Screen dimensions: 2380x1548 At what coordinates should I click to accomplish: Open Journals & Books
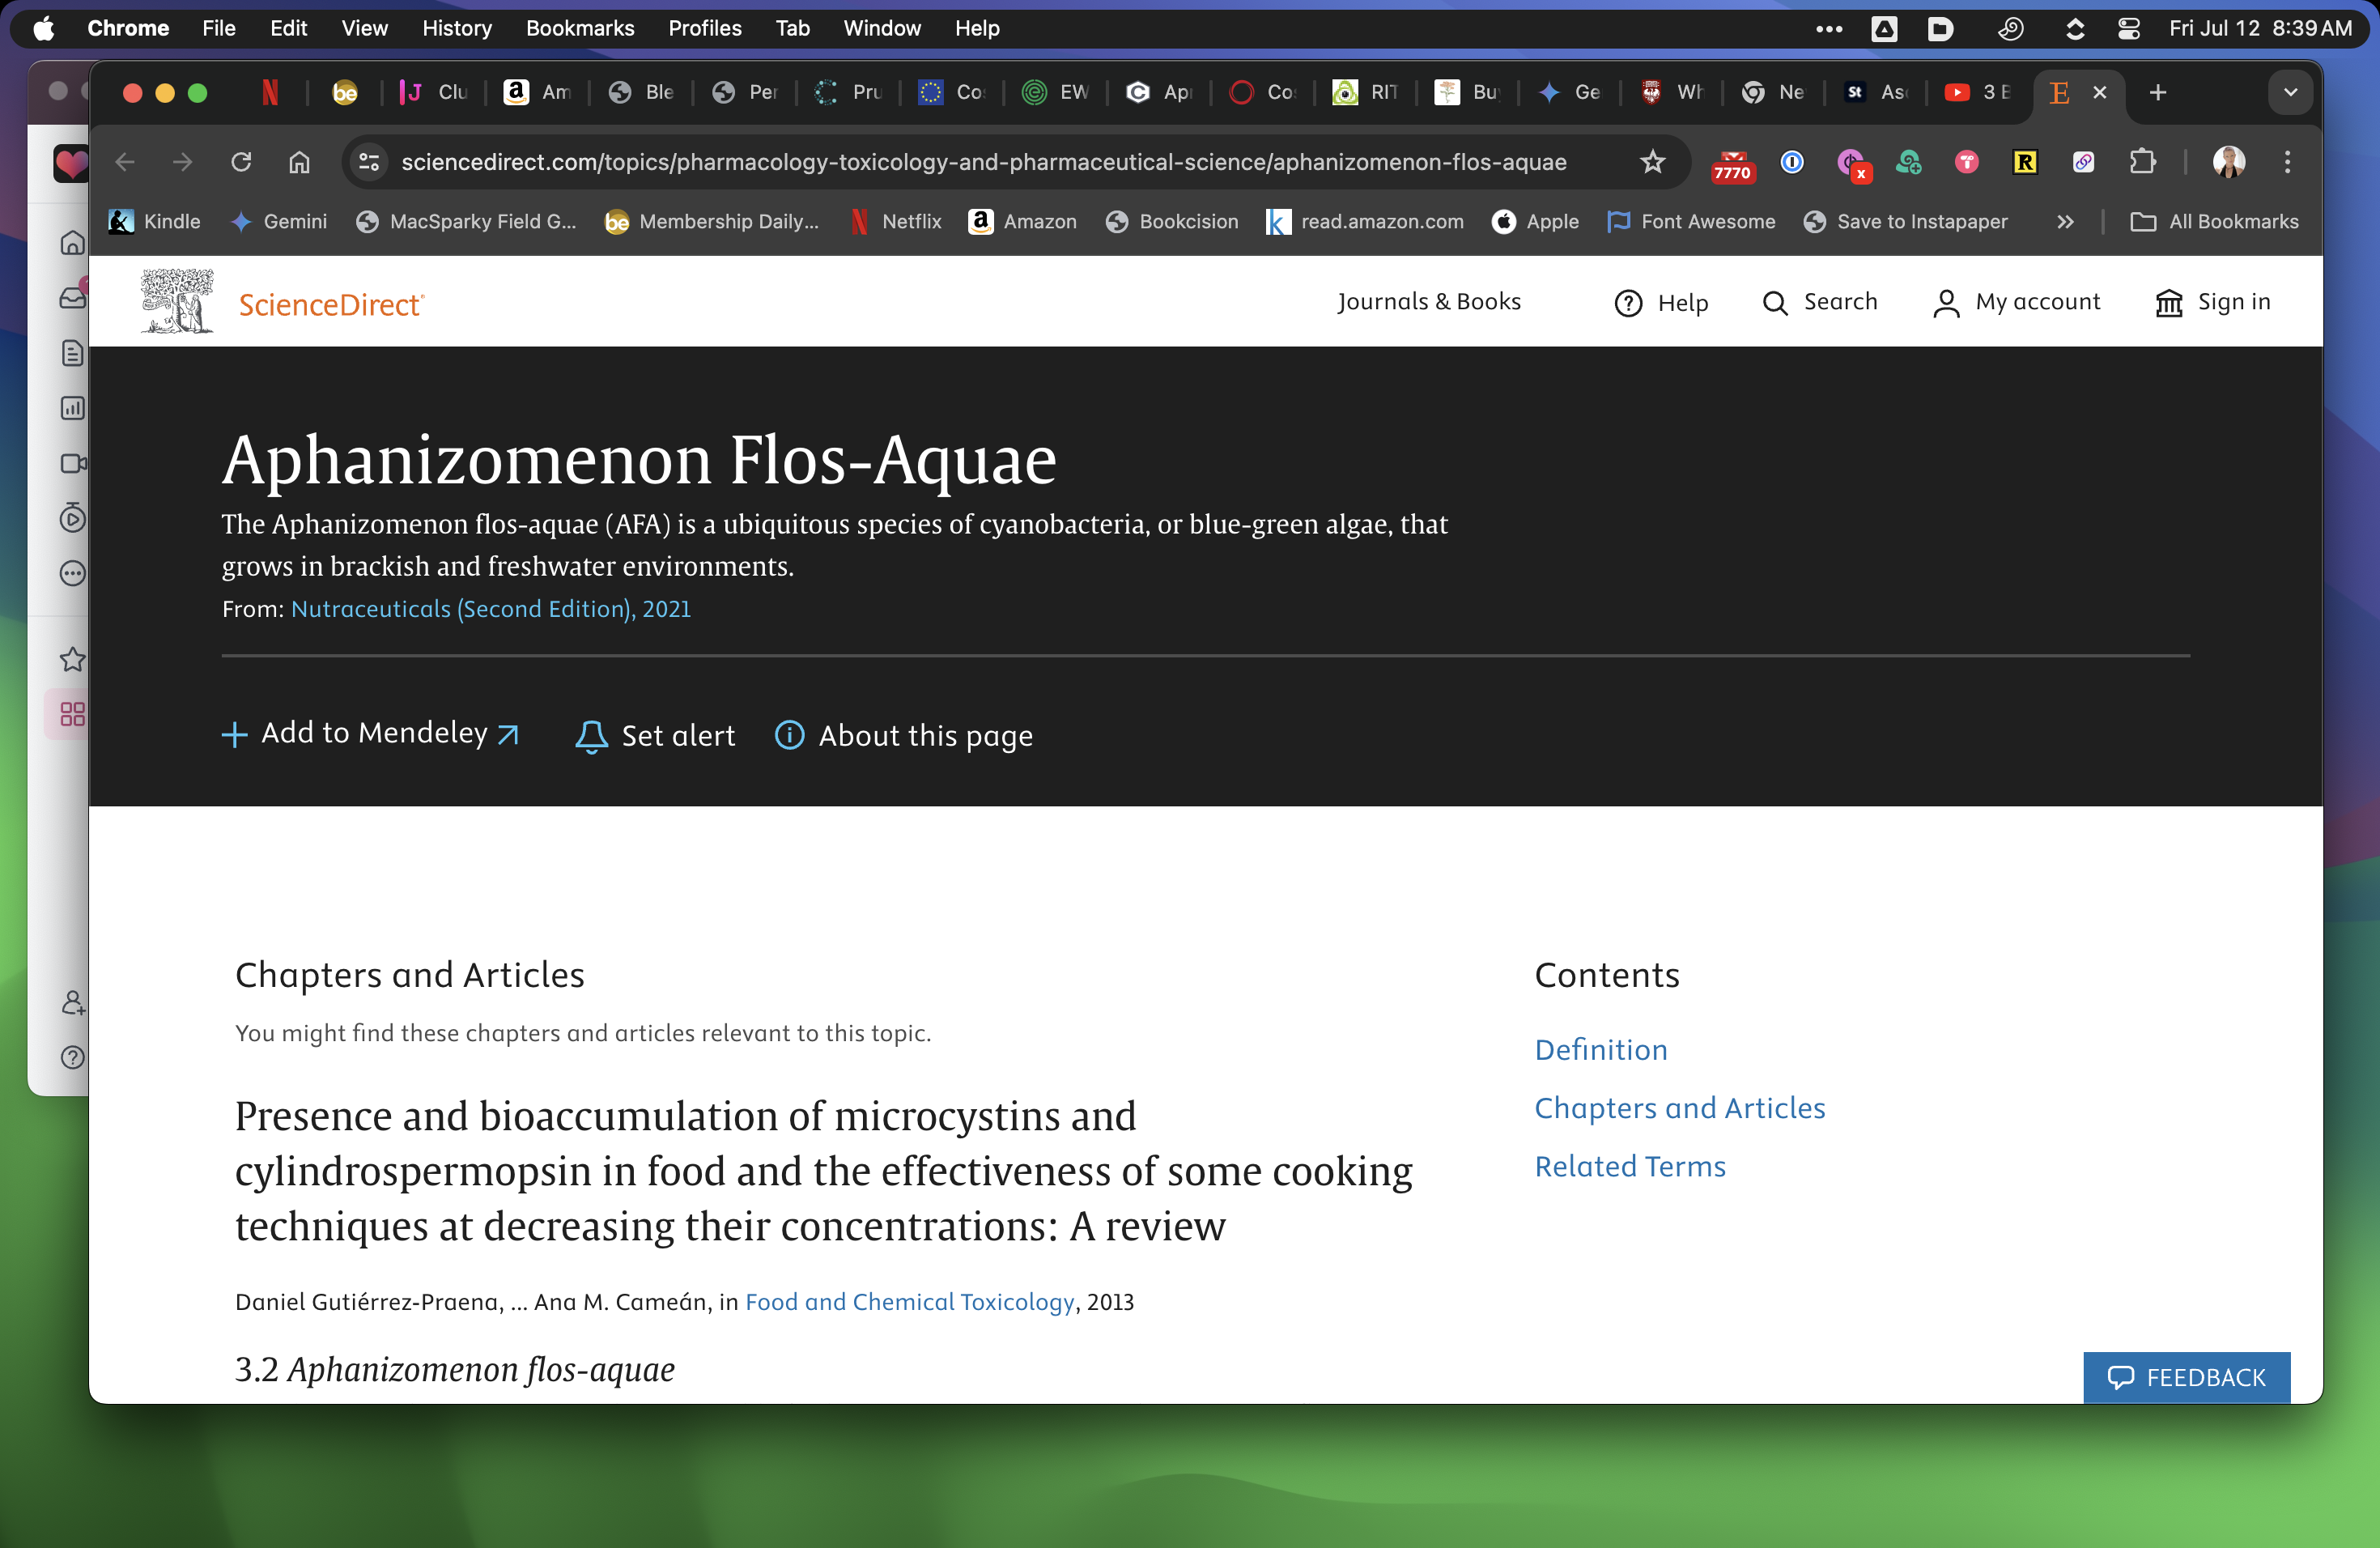1428,302
